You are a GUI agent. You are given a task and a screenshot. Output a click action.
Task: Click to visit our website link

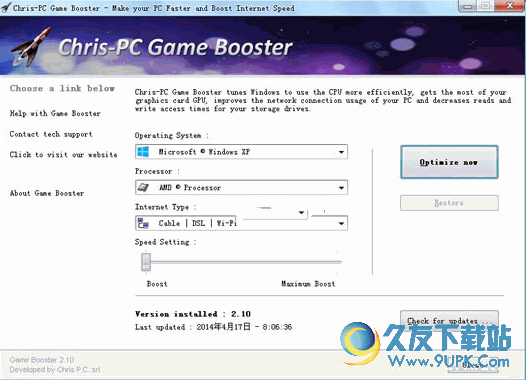(x=63, y=155)
